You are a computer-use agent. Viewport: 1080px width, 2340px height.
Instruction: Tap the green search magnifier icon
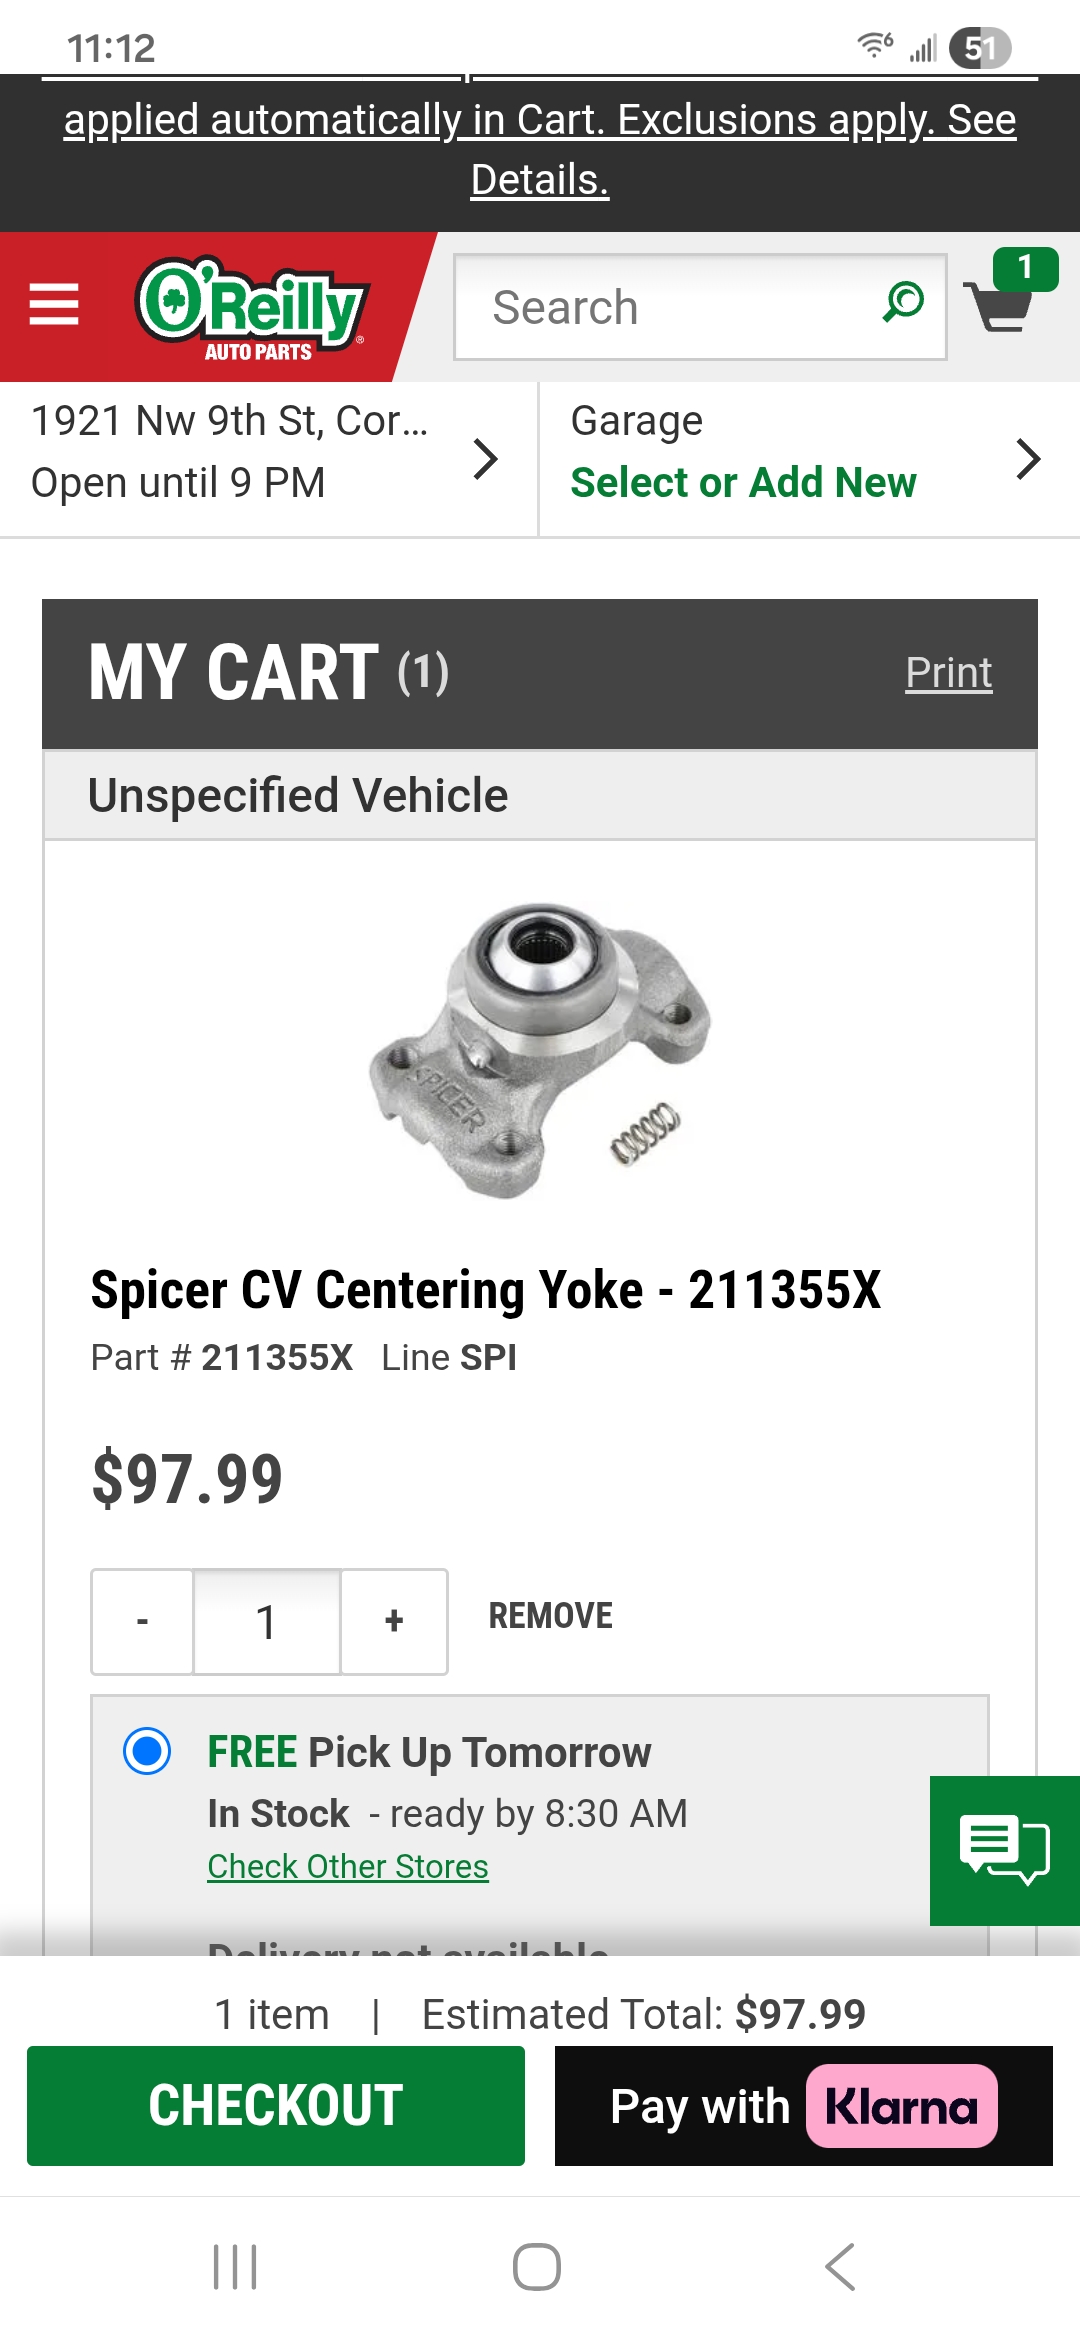(903, 303)
